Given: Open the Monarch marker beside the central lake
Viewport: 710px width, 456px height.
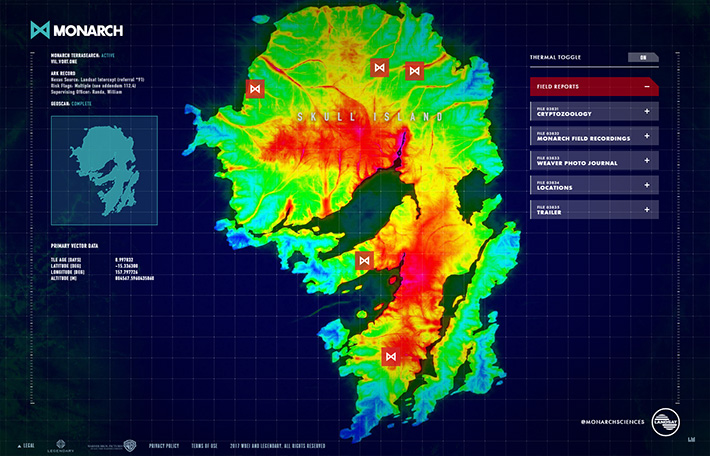Looking at the screenshot, I should 365,260.
